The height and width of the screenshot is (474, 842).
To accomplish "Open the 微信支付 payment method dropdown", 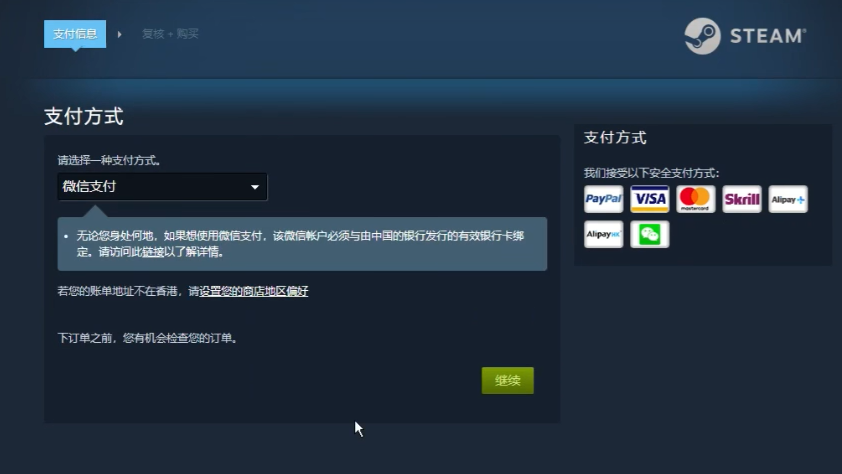I will pyautogui.click(x=162, y=187).
